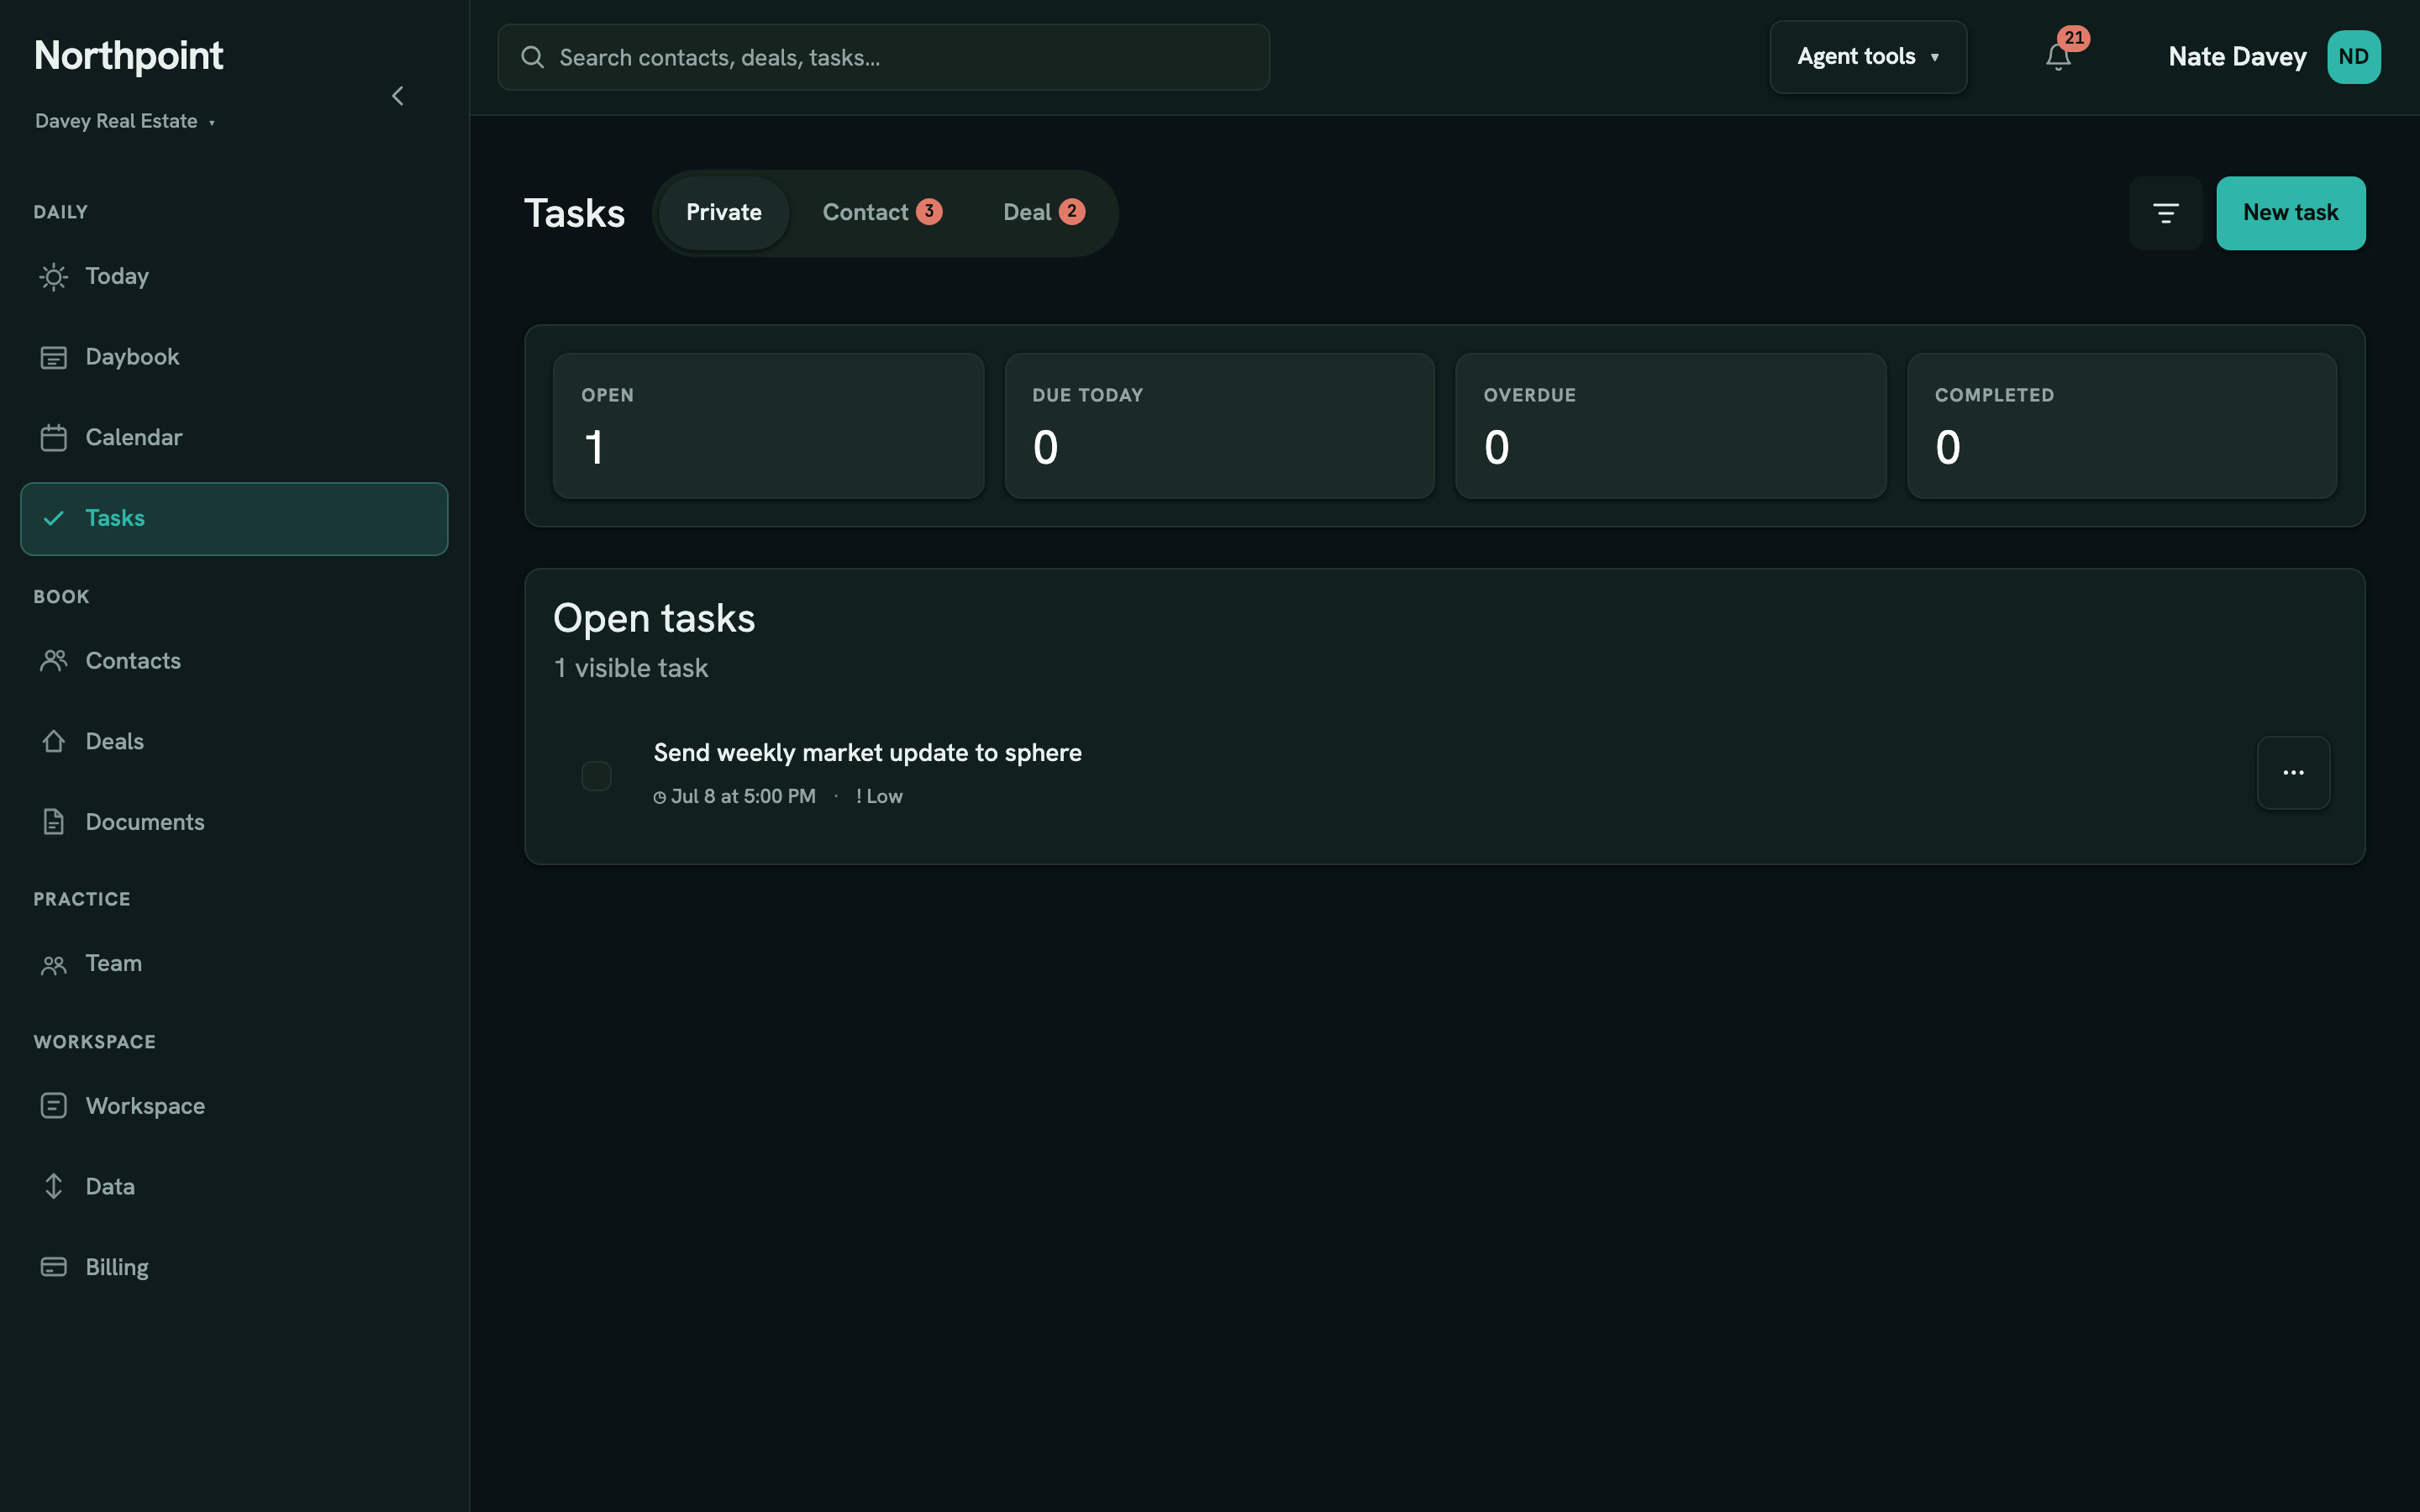
Task: Click the Billing card icon
Action: tap(54, 1267)
